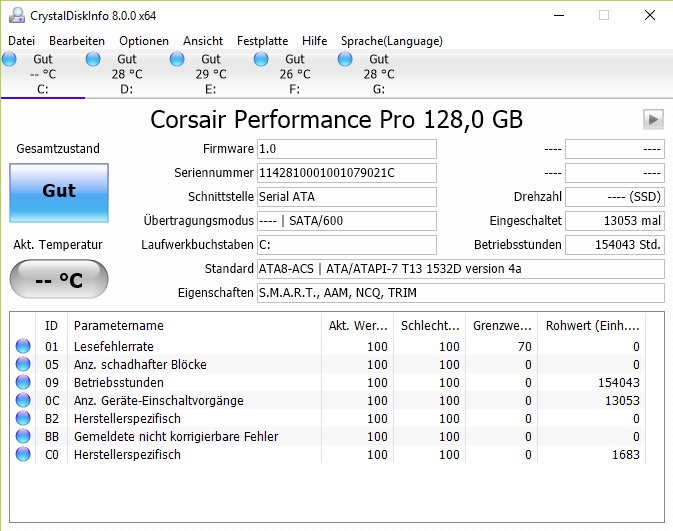
Task: Switch to the E: drive tab label
Action: pyautogui.click(x=210, y=89)
